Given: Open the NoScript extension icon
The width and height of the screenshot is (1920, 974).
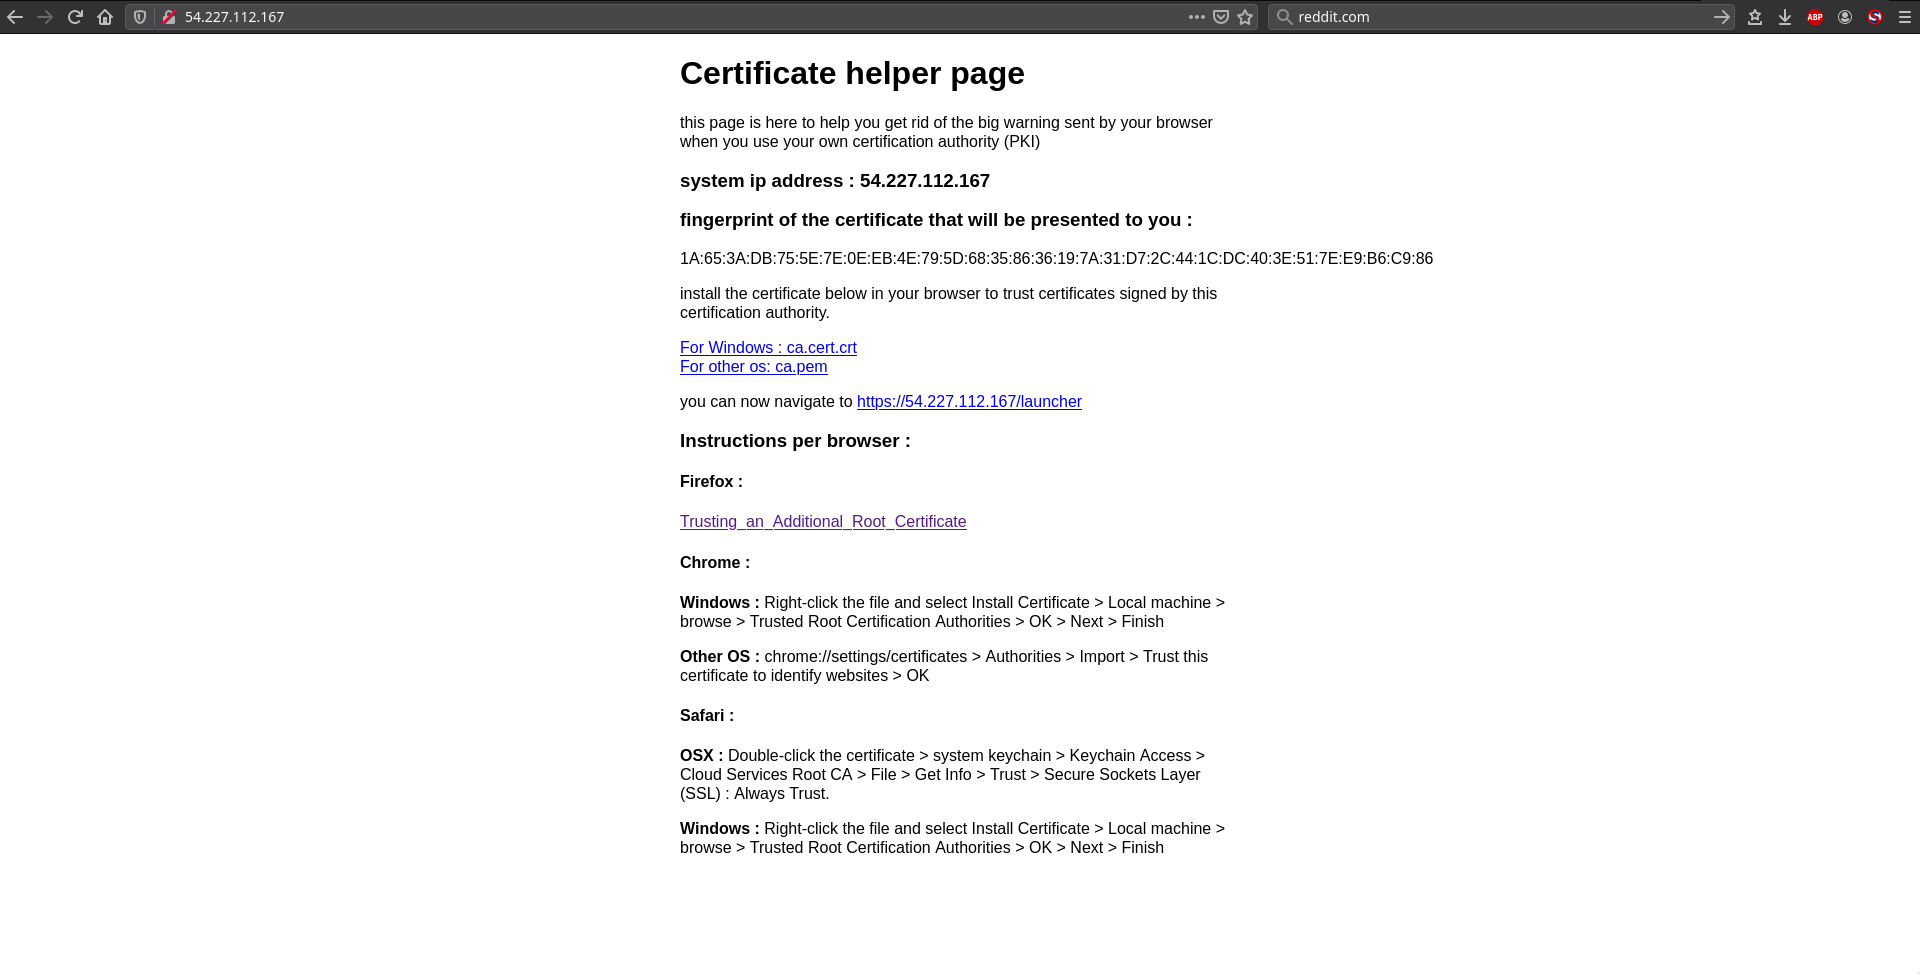Looking at the screenshot, I should click(1875, 17).
